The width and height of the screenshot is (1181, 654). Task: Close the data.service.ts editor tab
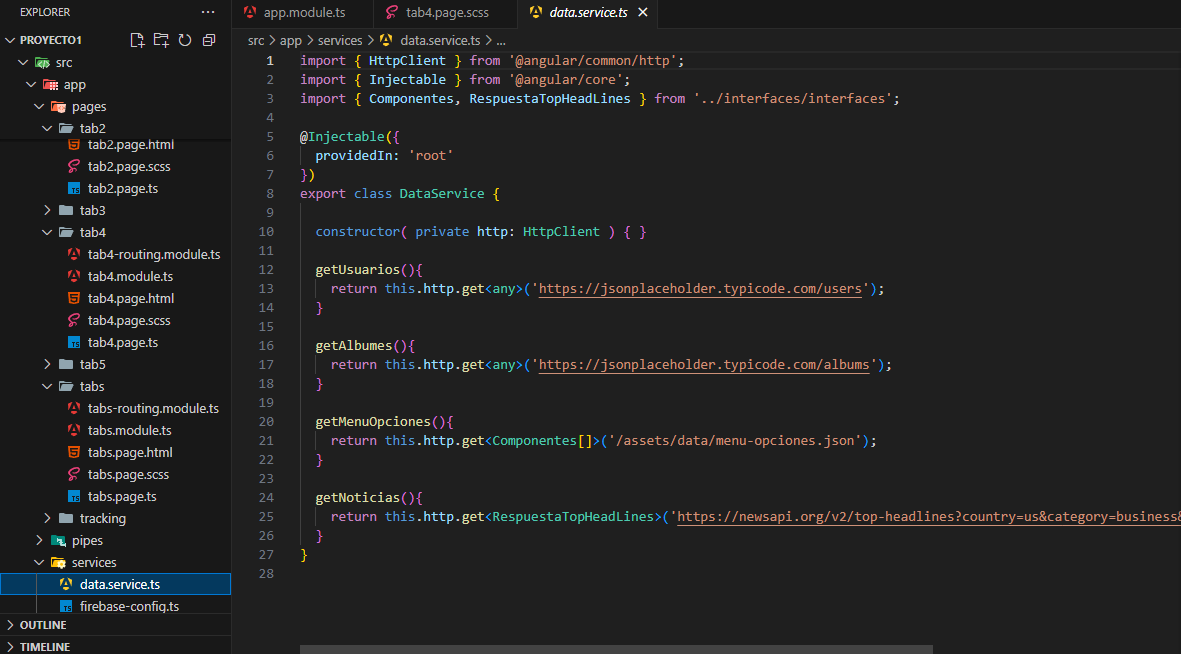pyautogui.click(x=643, y=13)
